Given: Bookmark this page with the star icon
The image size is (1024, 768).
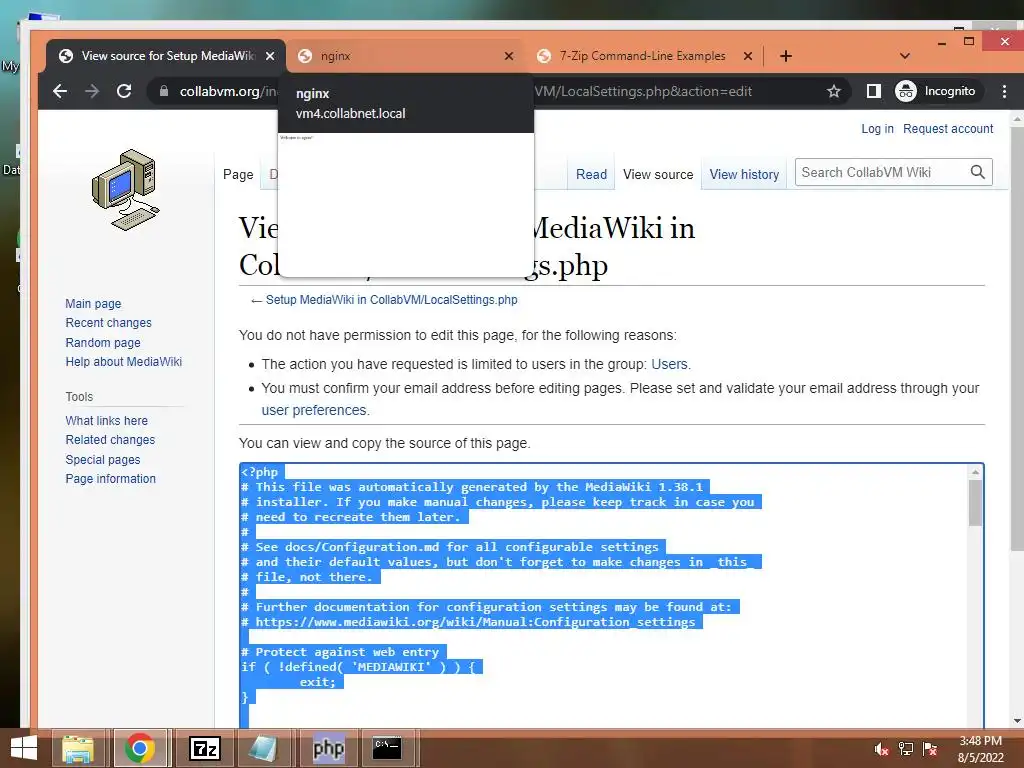Looking at the screenshot, I should tap(833, 91).
